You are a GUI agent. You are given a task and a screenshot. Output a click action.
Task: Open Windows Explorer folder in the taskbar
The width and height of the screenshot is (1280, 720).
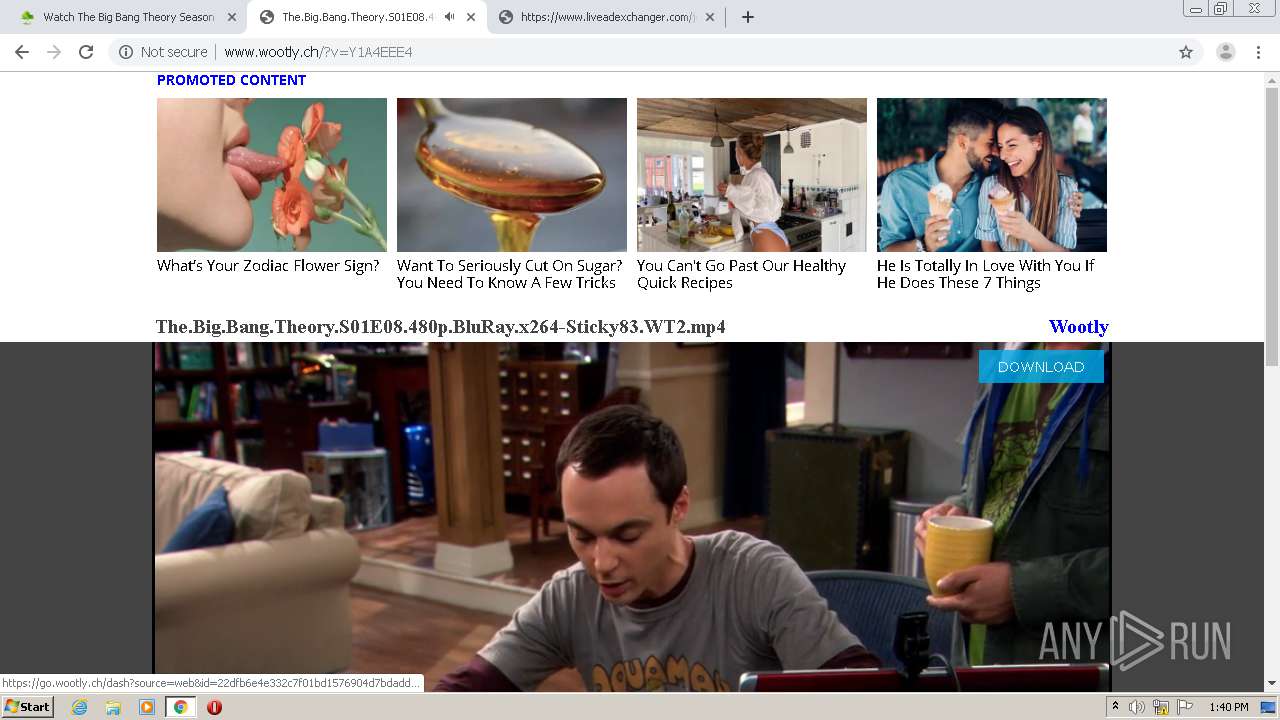pos(113,707)
